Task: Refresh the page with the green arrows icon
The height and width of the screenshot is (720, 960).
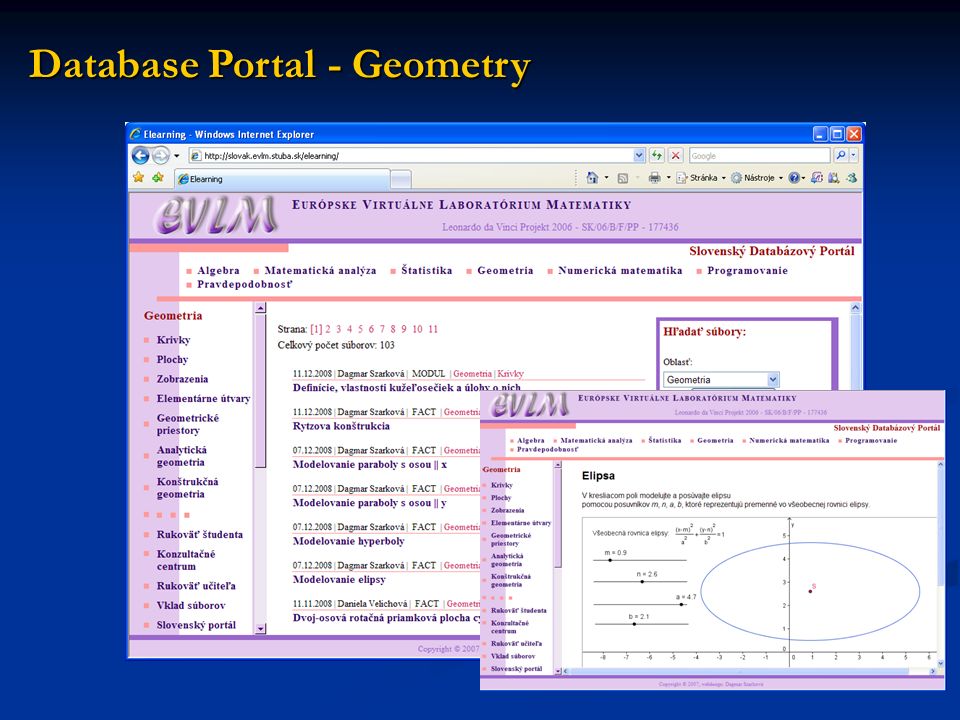Action: [656, 156]
